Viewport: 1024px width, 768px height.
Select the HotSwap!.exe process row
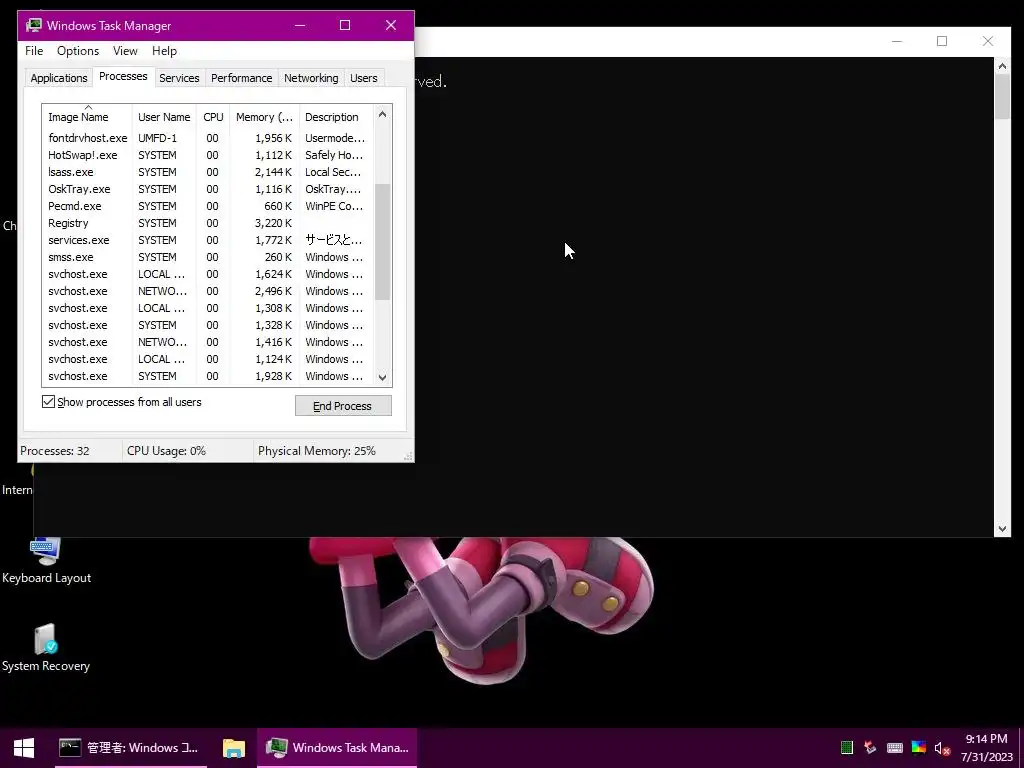tap(208, 155)
